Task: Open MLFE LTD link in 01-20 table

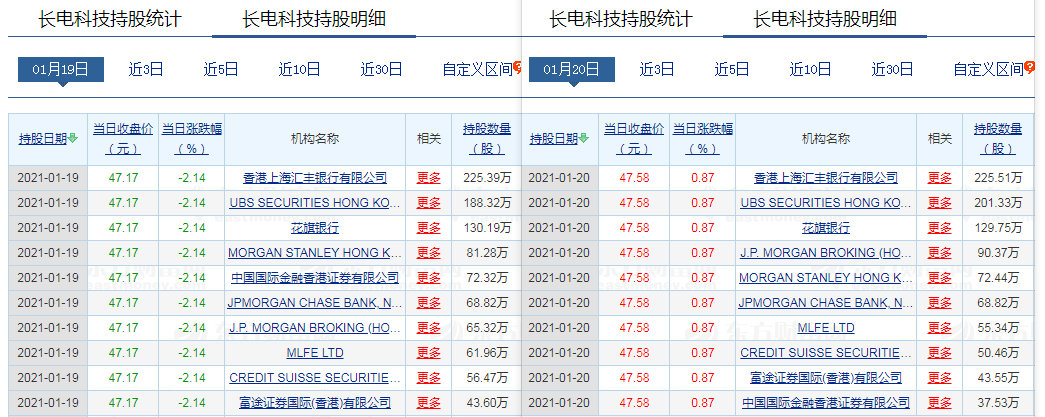Action: (x=826, y=328)
